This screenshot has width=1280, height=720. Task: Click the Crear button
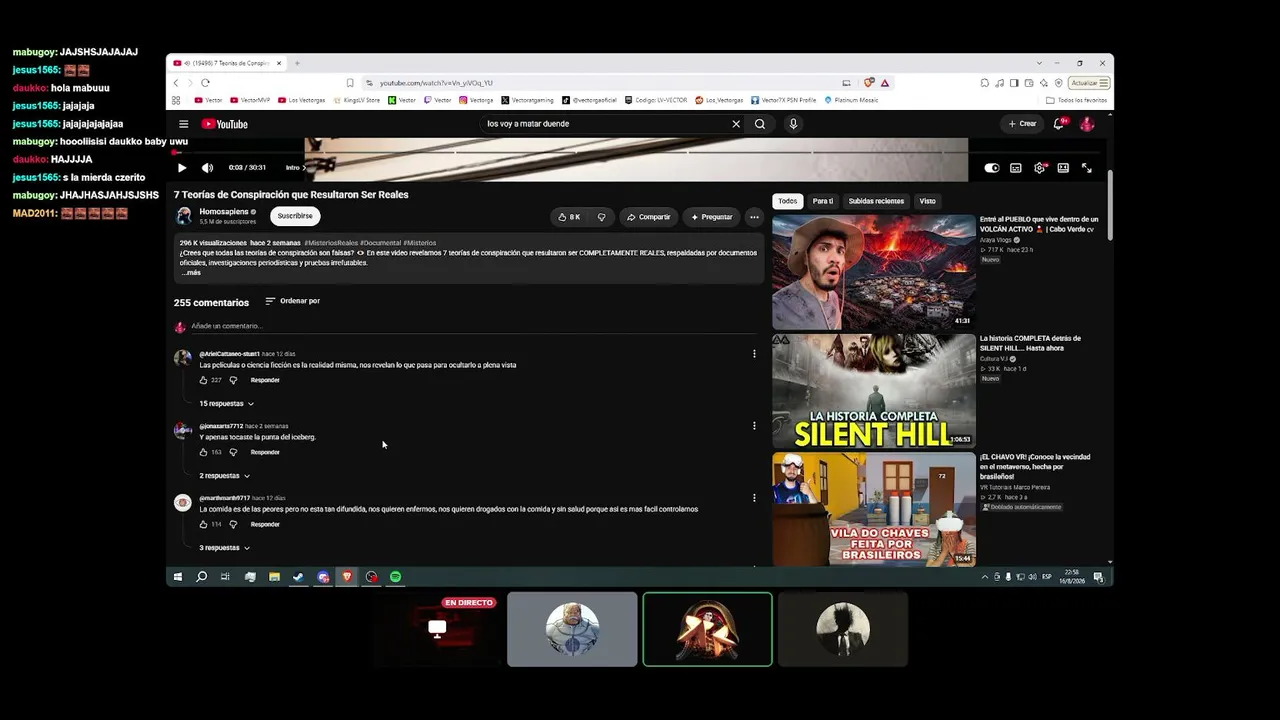click(1022, 124)
